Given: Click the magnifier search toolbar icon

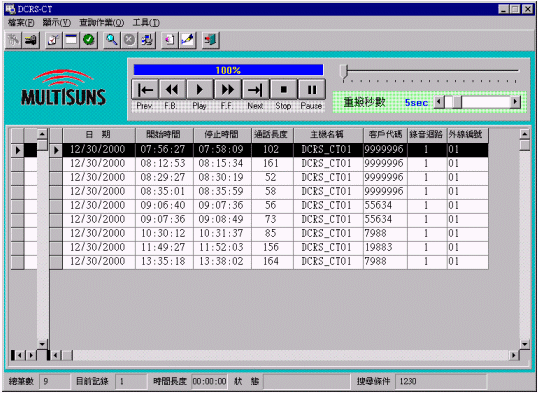Looking at the screenshot, I should [x=111, y=40].
